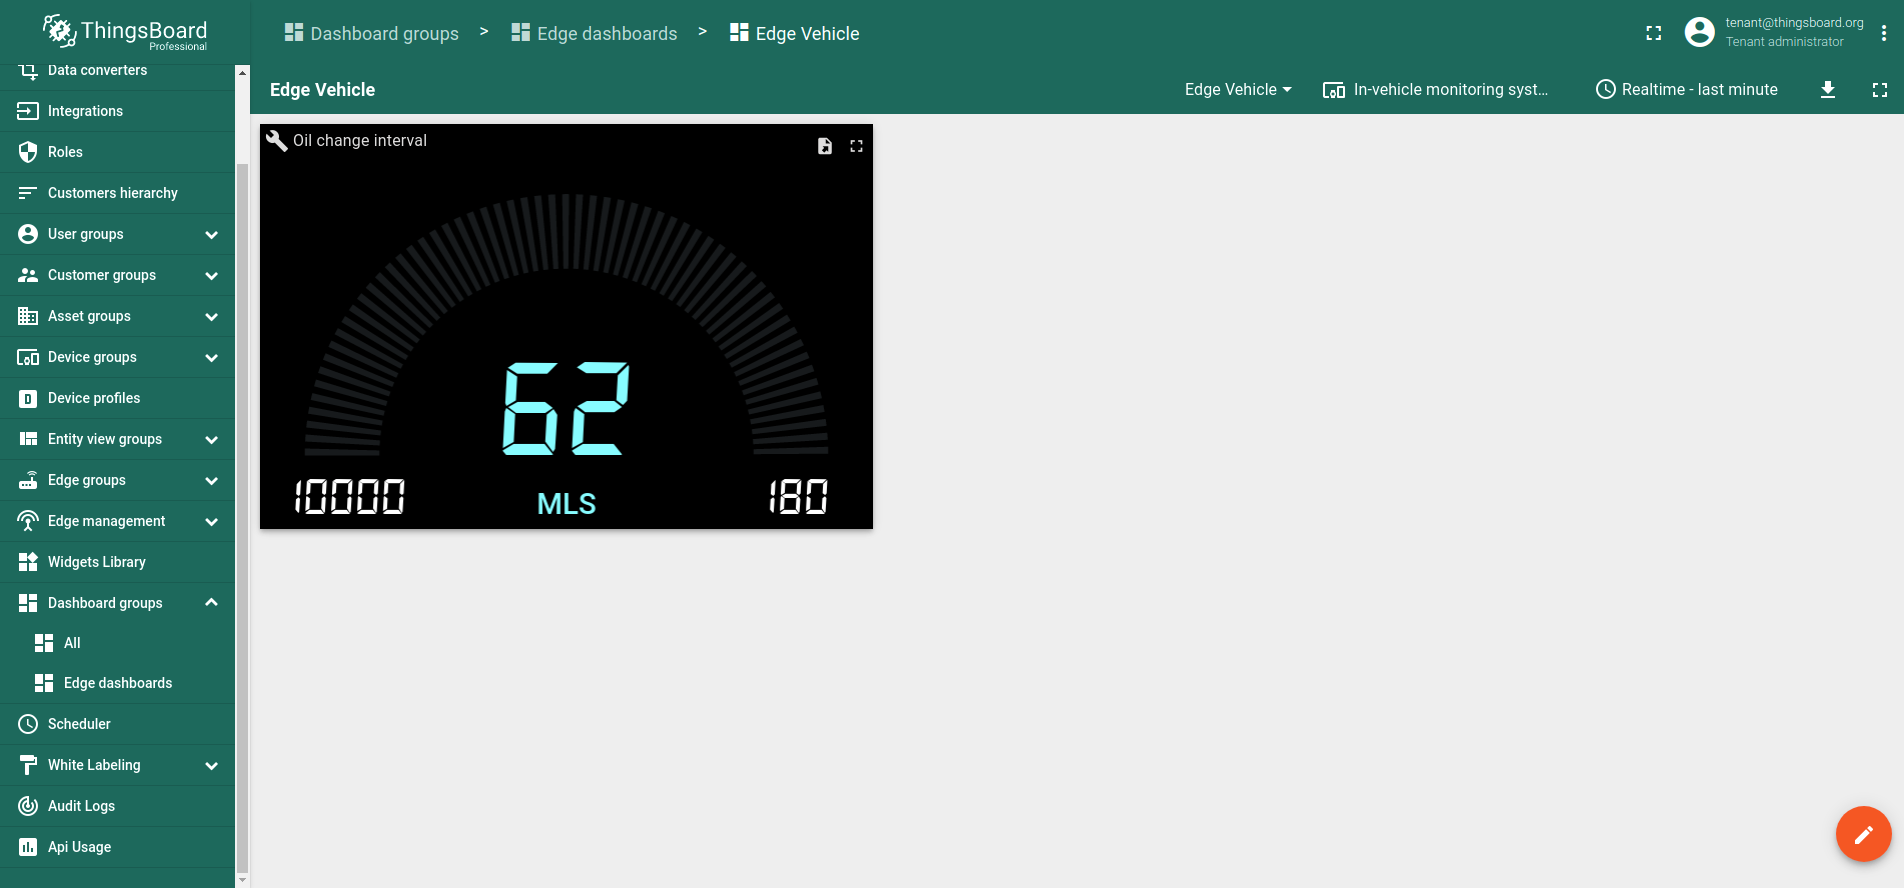The image size is (1904, 888).
Task: Open the Edge Vehicle state dropdown
Action: [x=1237, y=90]
